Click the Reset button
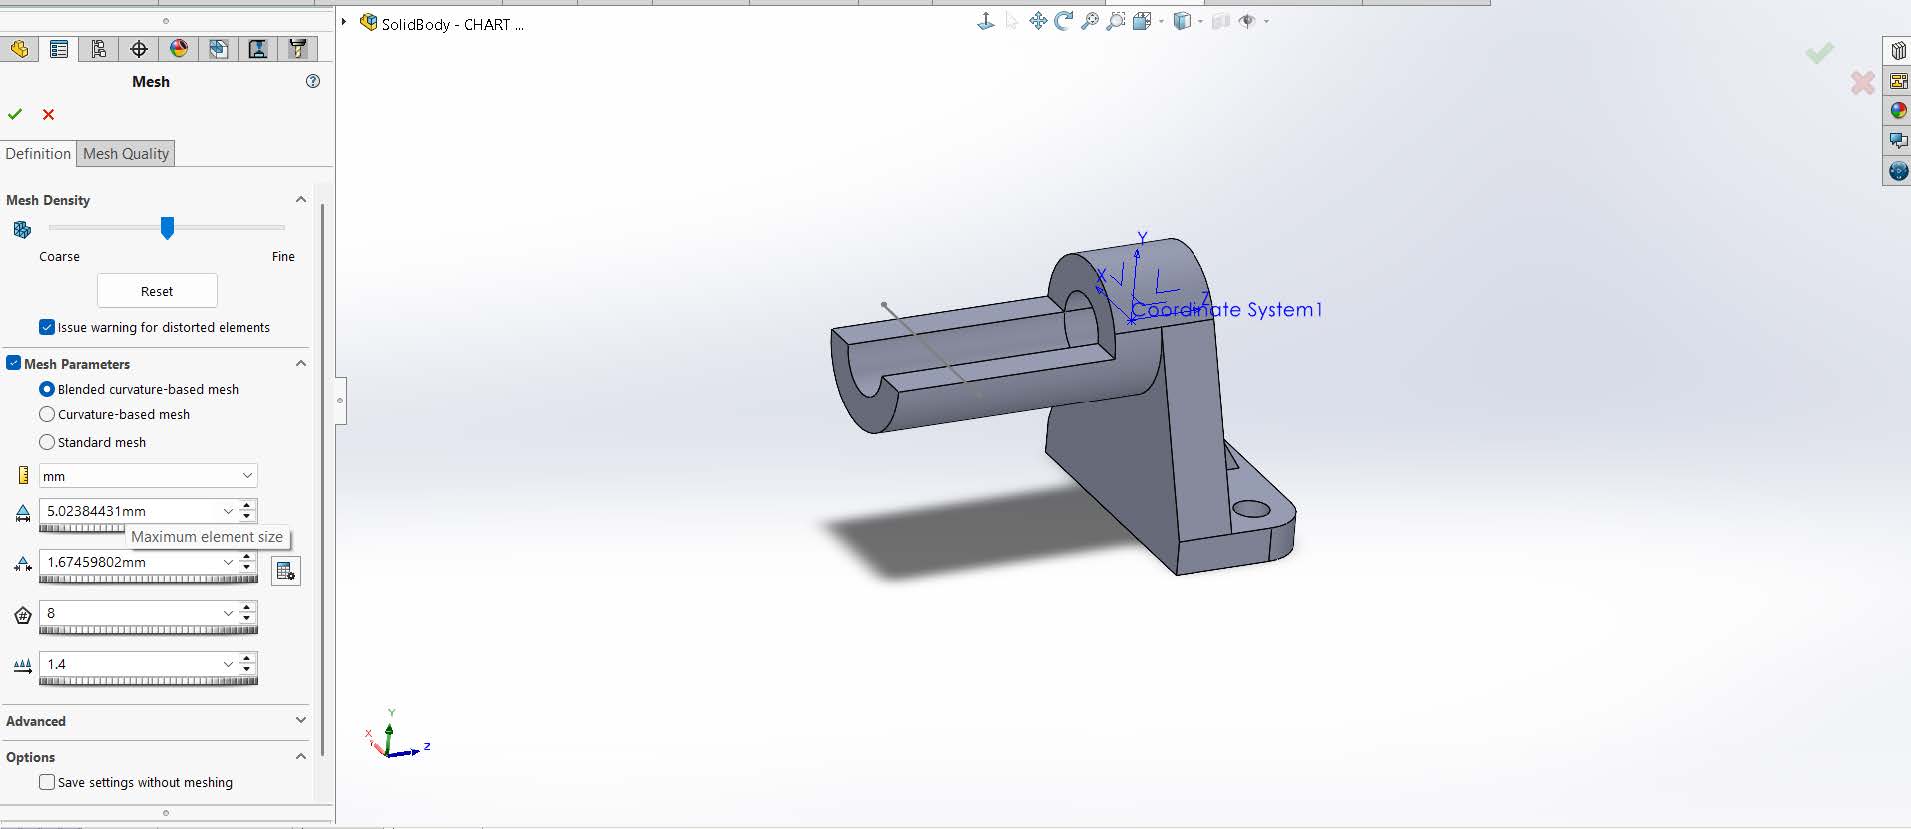Viewport: 1911px width, 829px height. click(157, 291)
